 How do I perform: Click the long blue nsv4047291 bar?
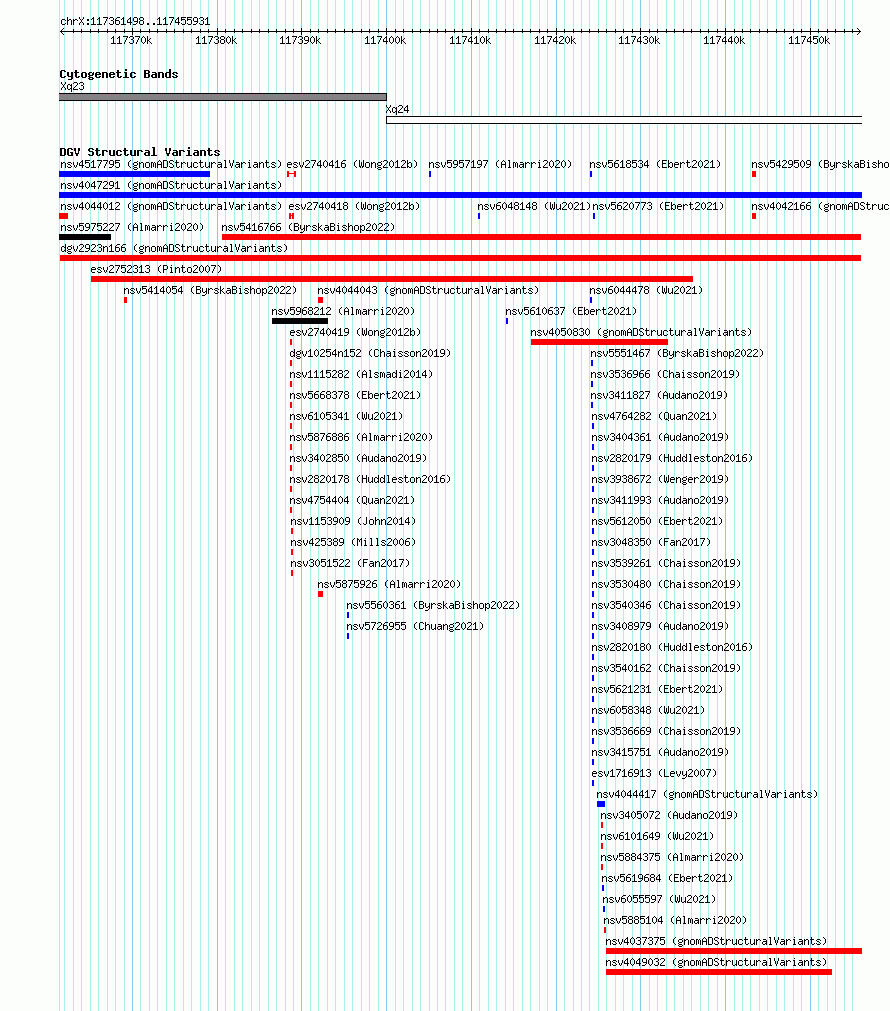(460, 195)
